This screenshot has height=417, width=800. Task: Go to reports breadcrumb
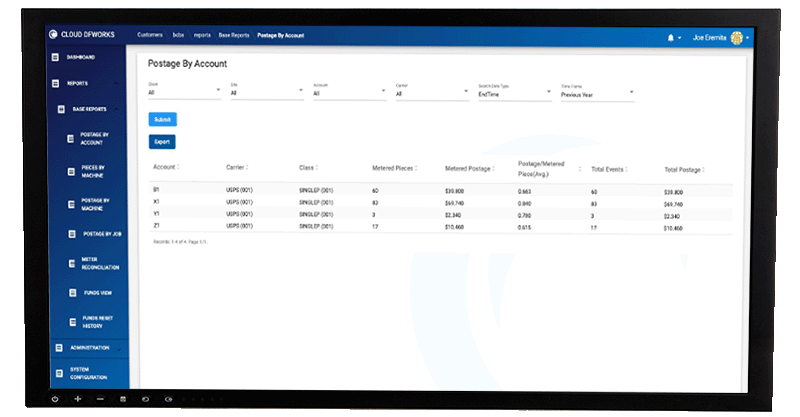(x=202, y=35)
